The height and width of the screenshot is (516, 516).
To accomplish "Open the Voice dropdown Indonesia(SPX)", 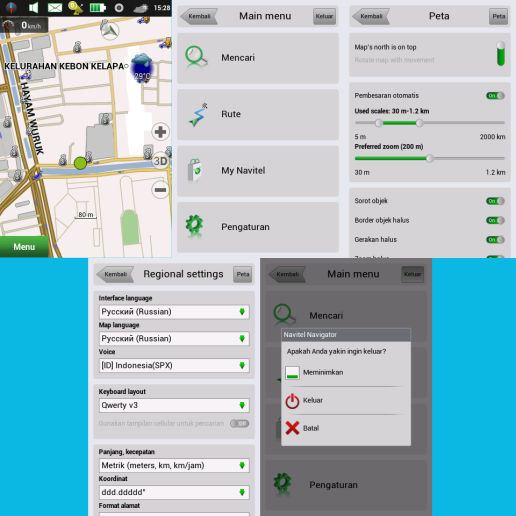I will [x=174, y=366].
